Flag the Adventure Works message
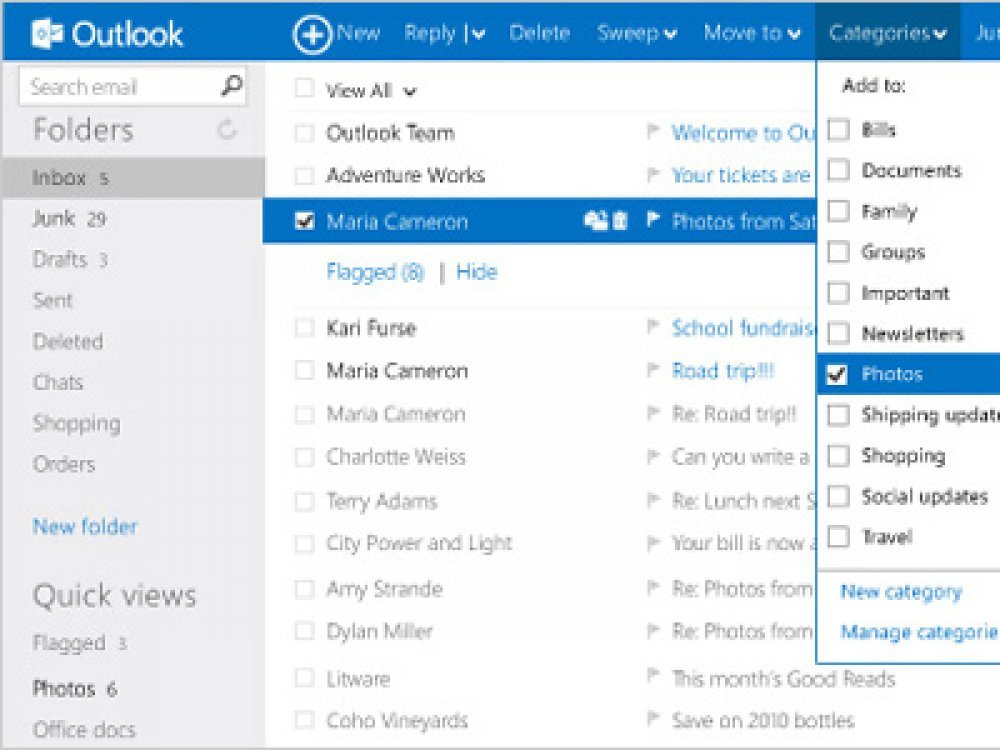The height and width of the screenshot is (750, 1000). [652, 174]
